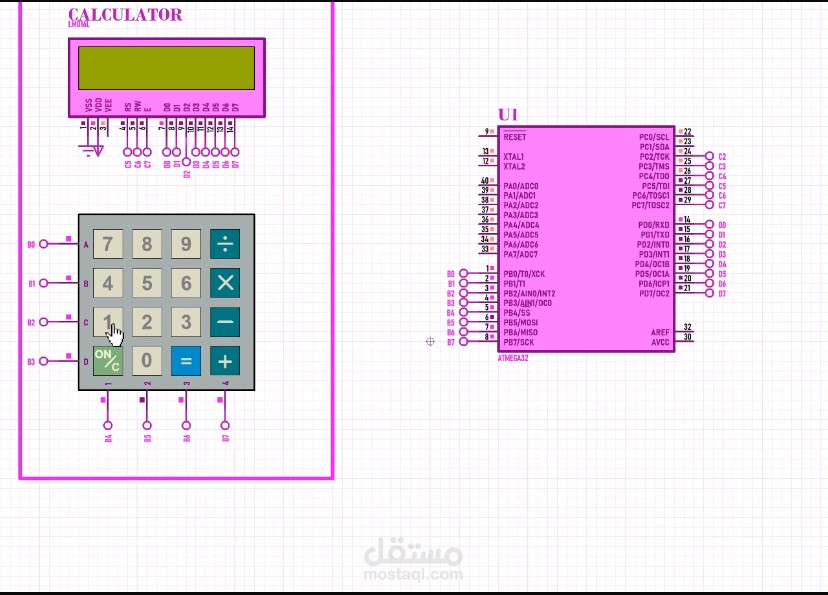The image size is (828, 595).
Task: Select the LCD's yellow-green display screen
Action: pos(166,68)
